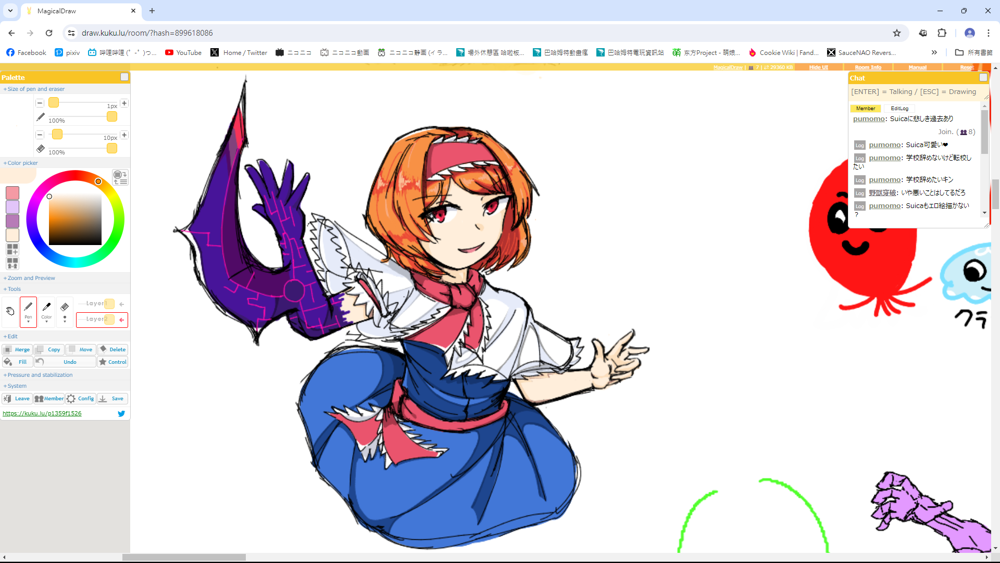Click the add swatch grid icon
1000x563 pixels.
(x=12, y=249)
